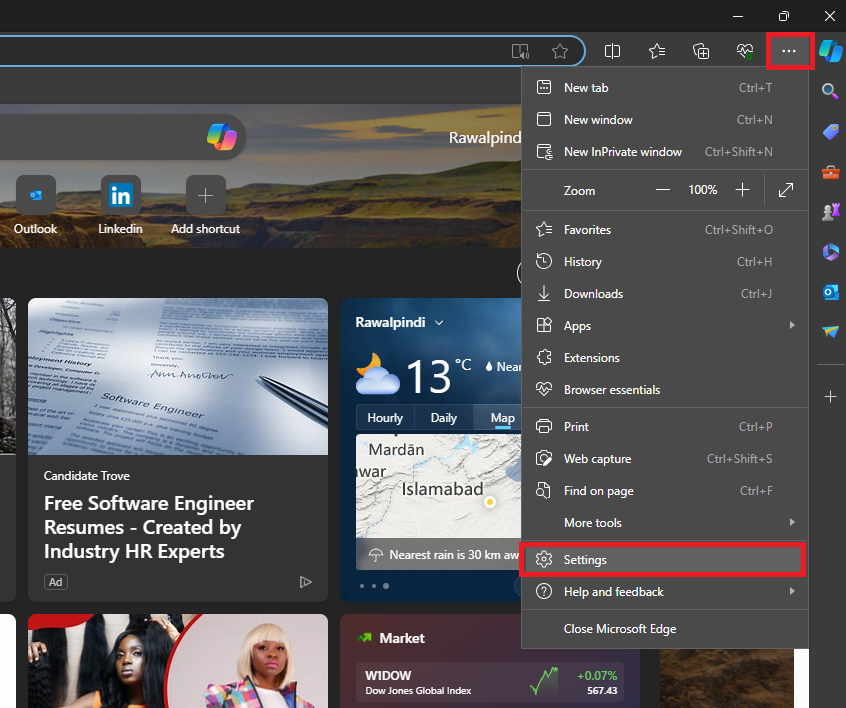846x708 pixels.
Task: Open Copilot from the right sidebar
Action: [x=830, y=51]
